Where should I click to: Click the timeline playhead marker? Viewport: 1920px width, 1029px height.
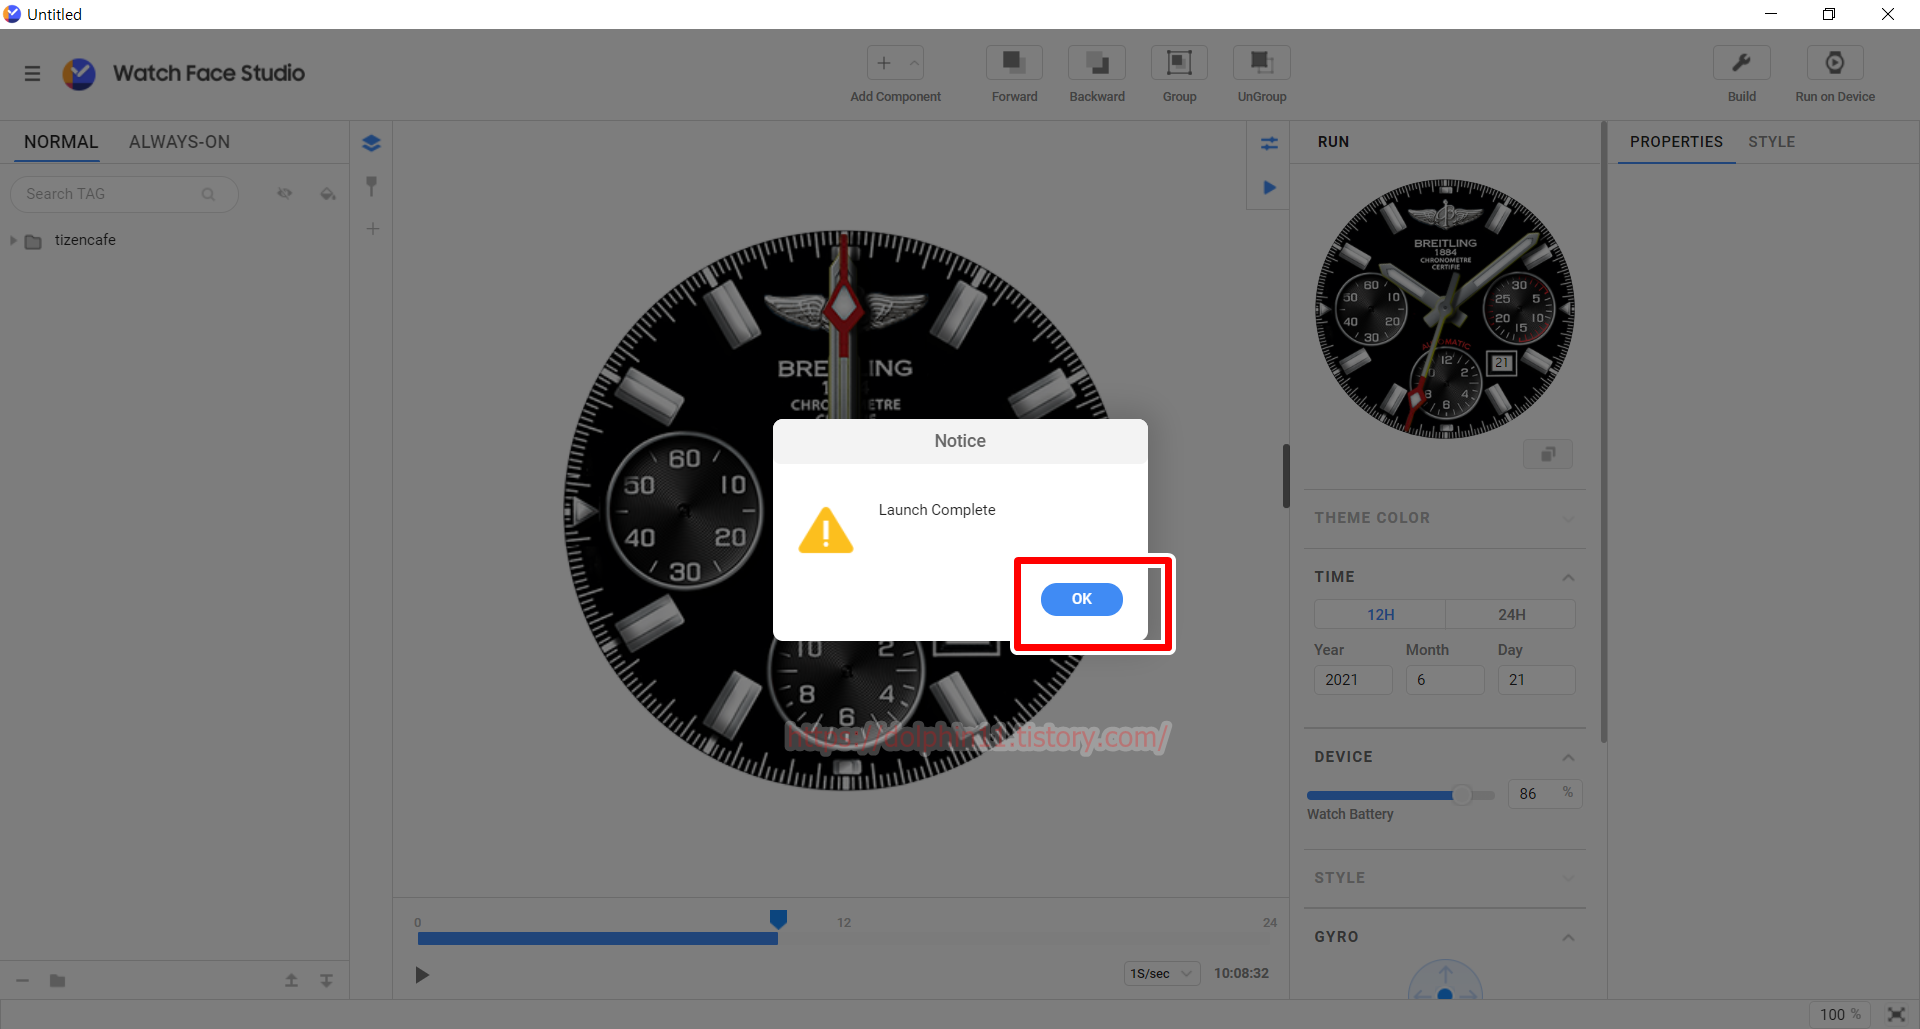click(x=778, y=918)
